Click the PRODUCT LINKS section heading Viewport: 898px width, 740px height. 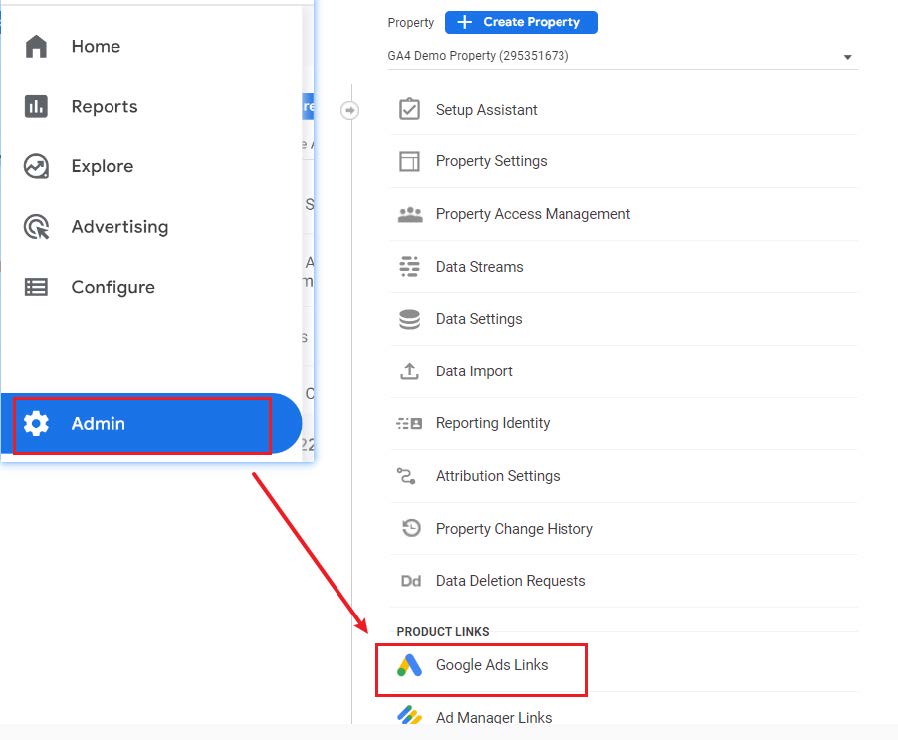tap(443, 632)
